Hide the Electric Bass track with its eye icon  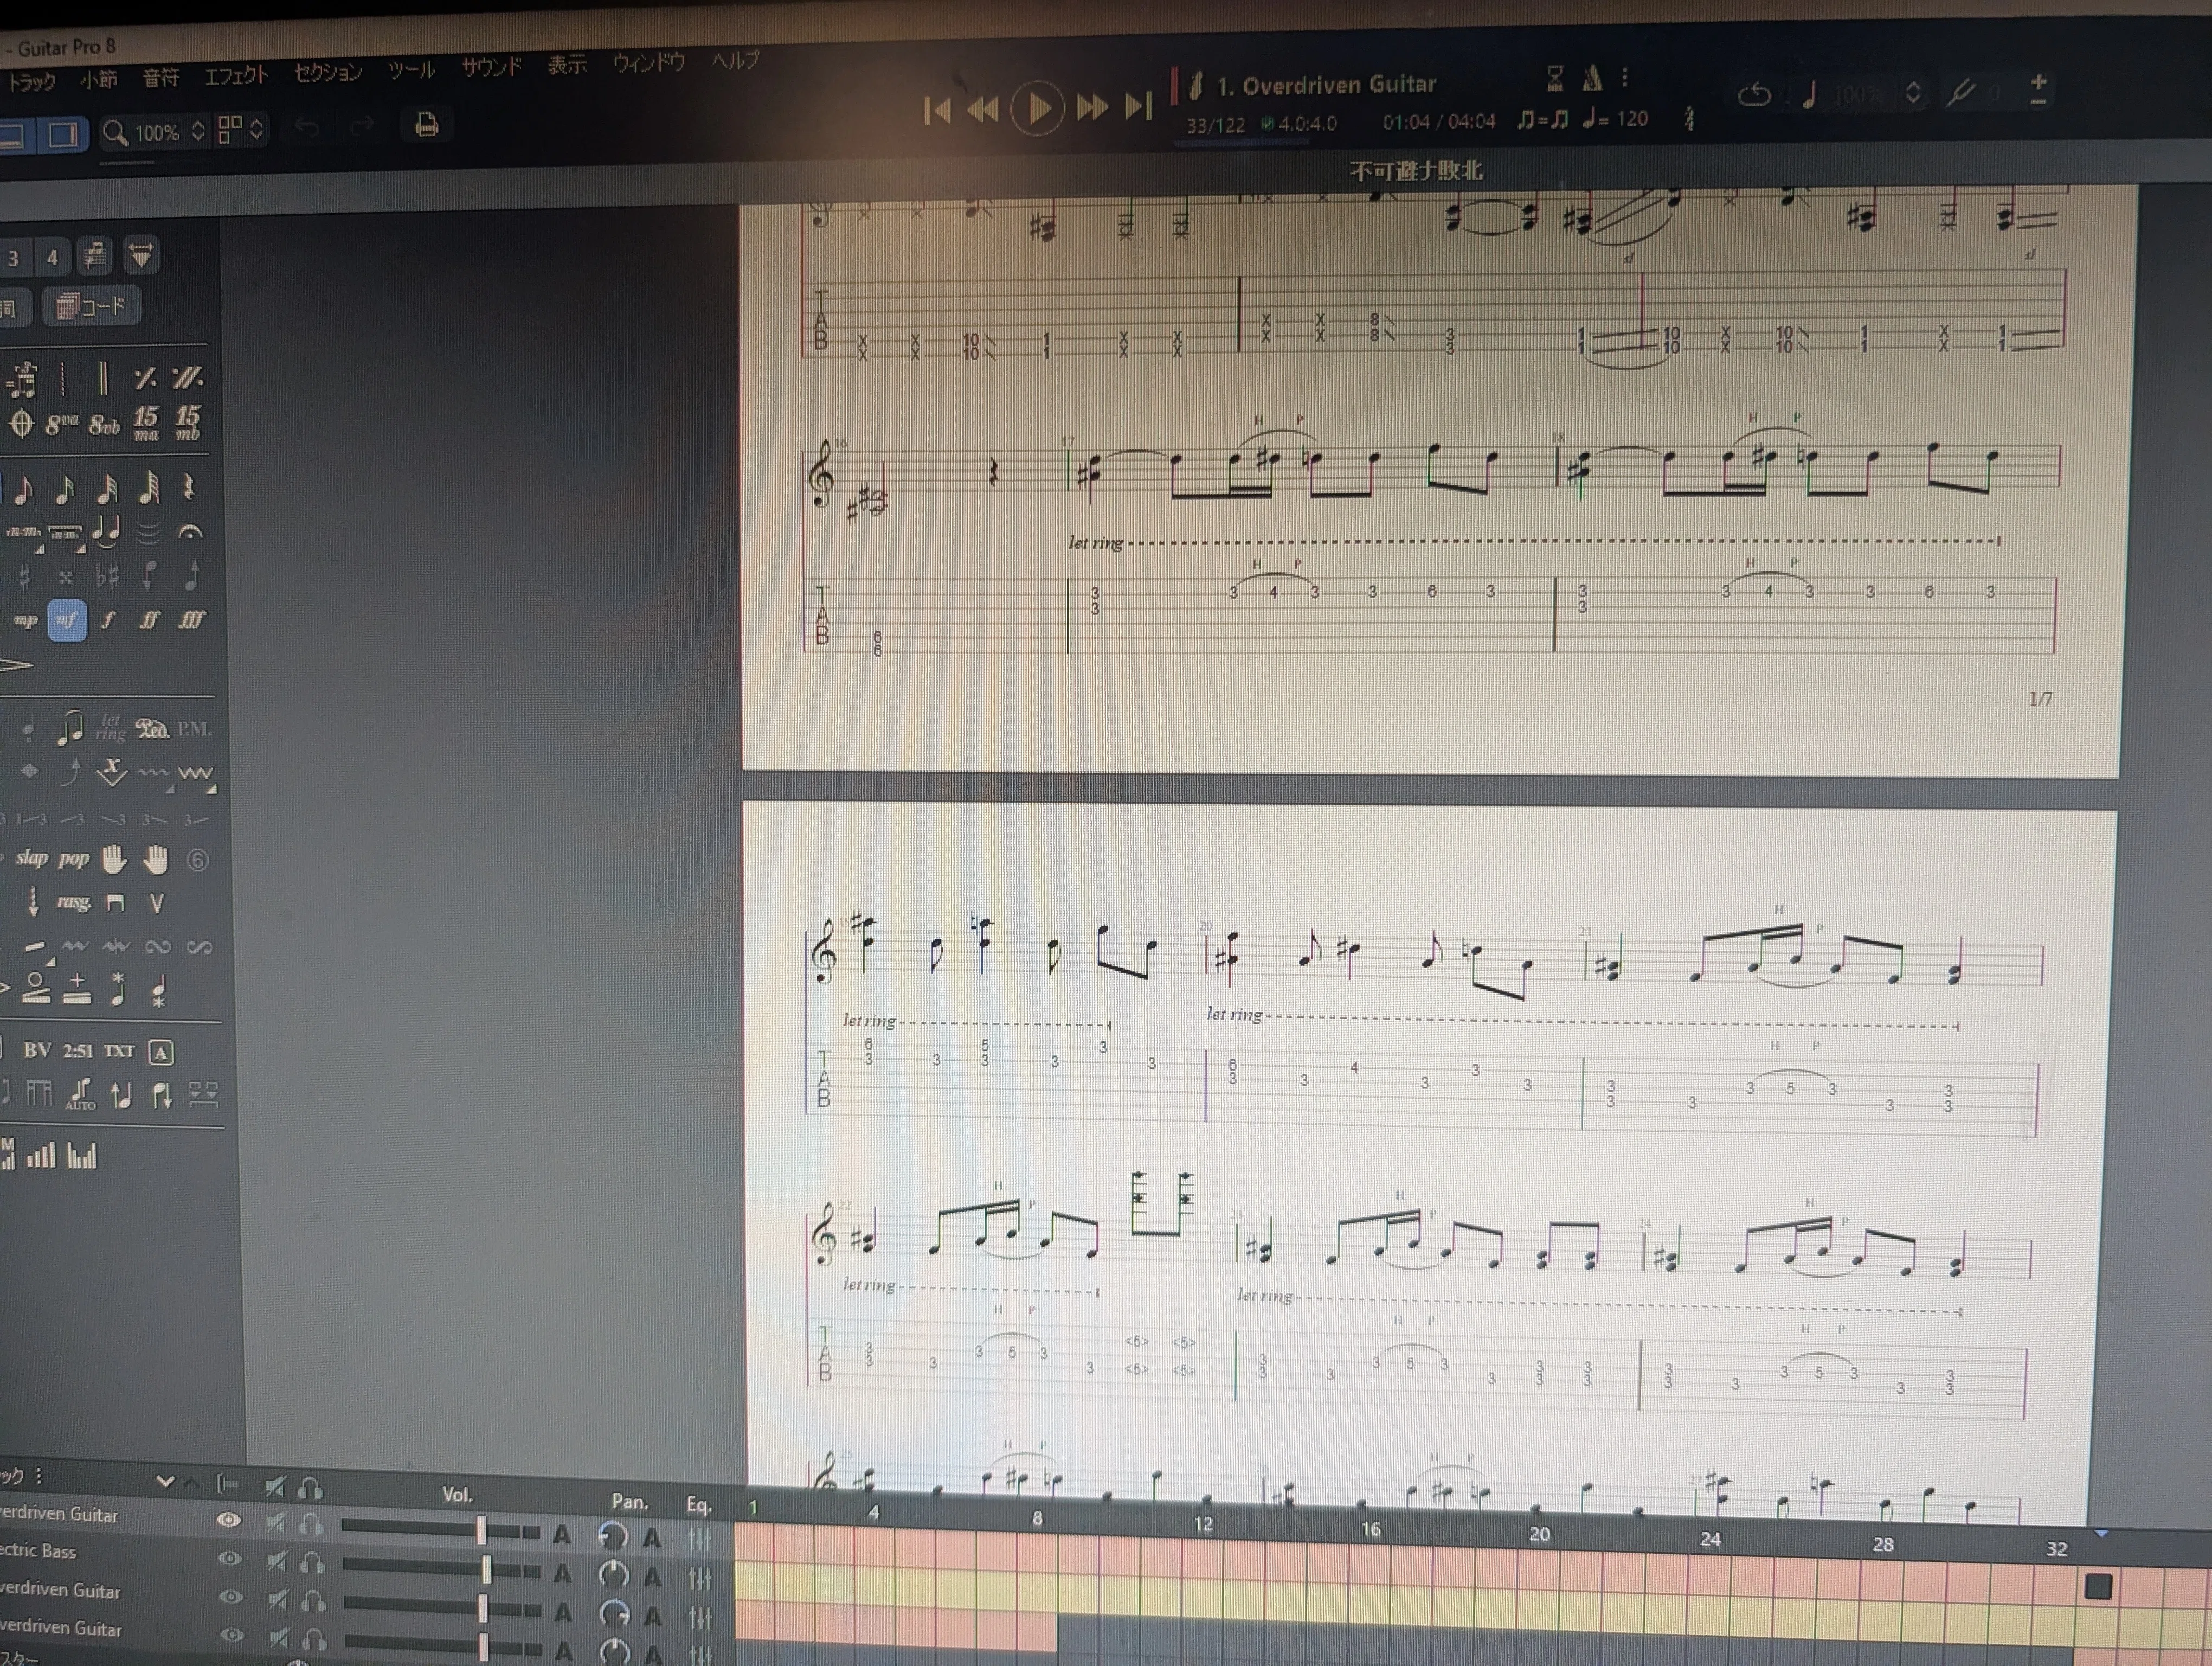(230, 1558)
